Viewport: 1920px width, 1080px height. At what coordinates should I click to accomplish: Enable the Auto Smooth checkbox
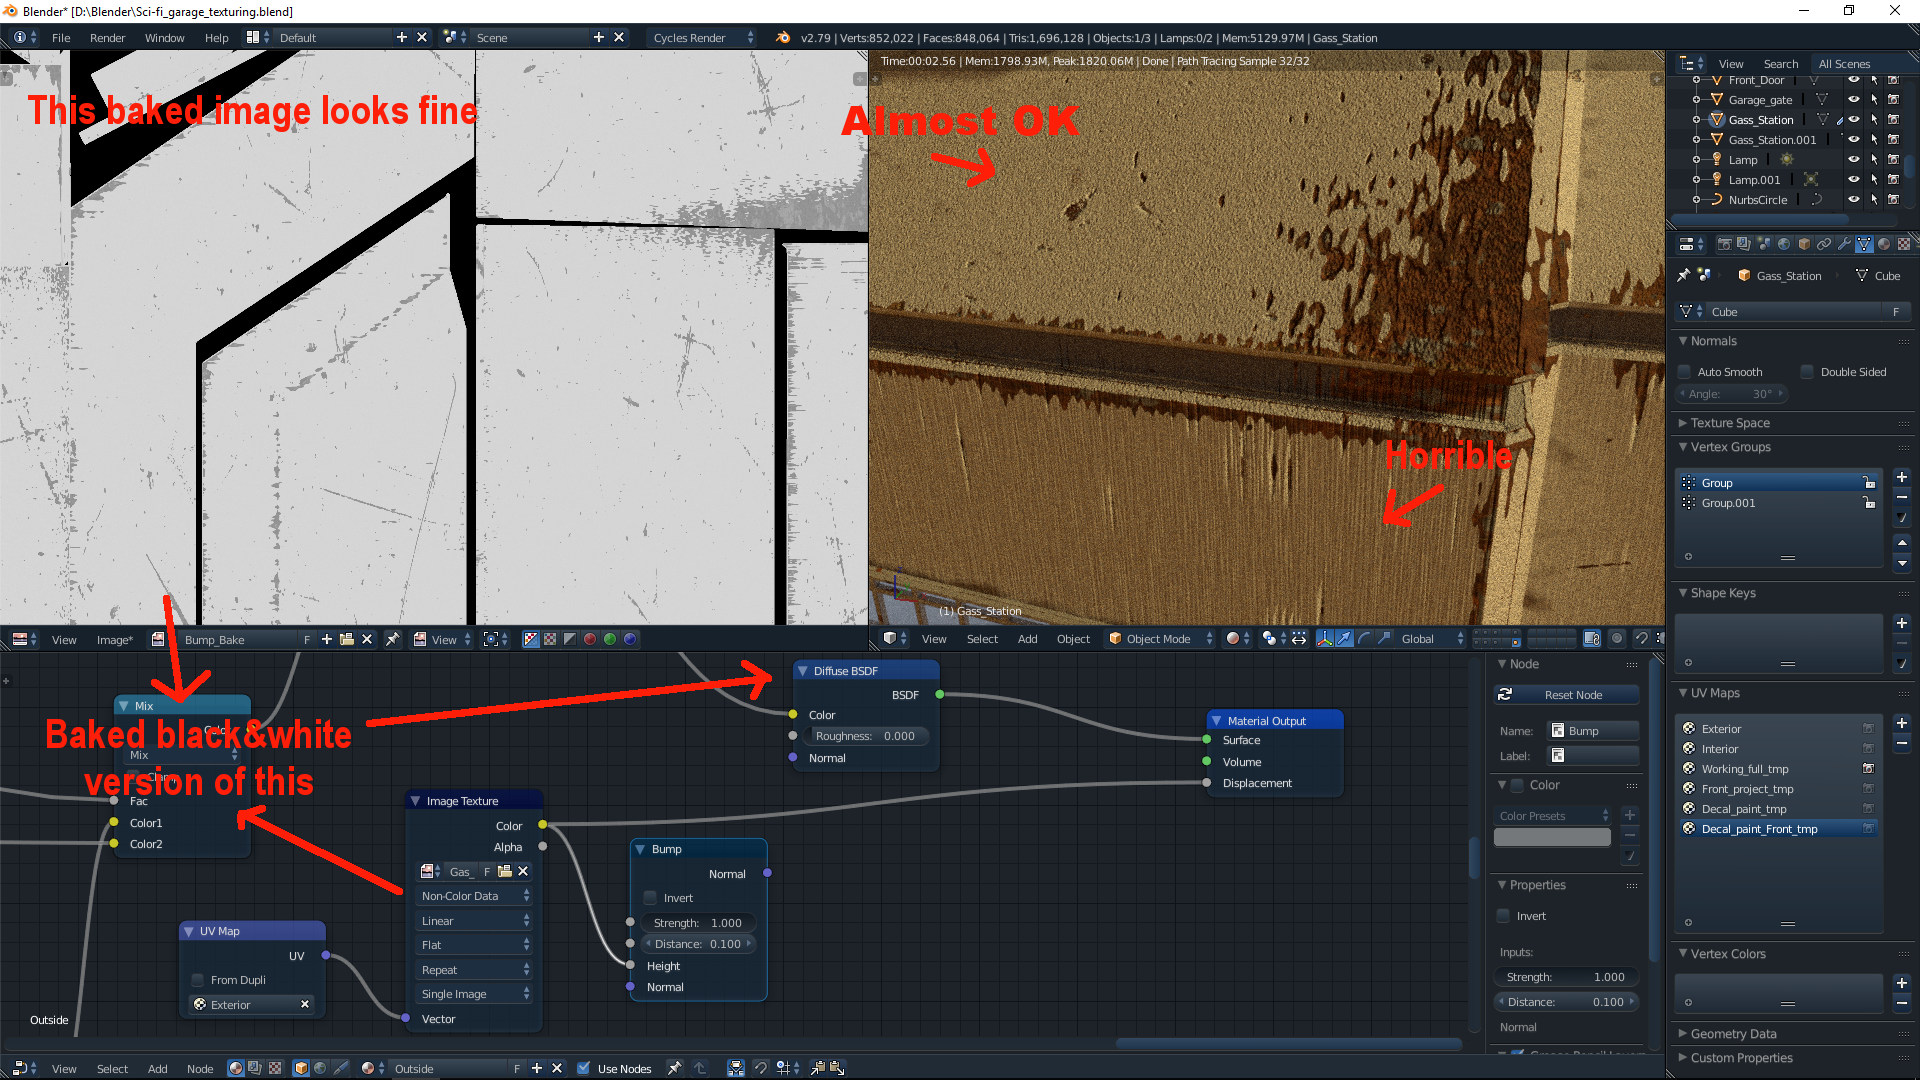(1685, 372)
